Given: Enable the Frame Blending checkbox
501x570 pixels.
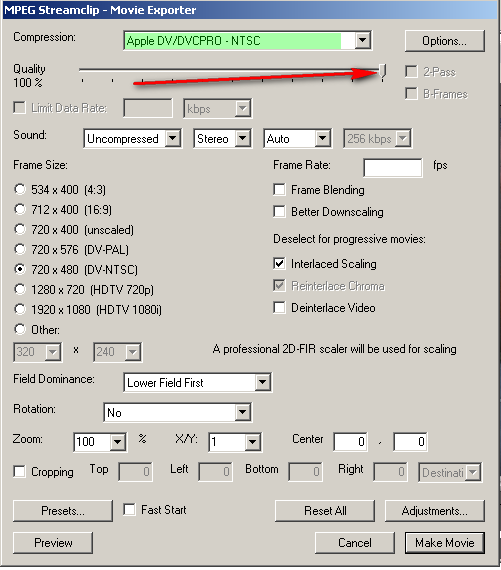Looking at the screenshot, I should point(279,189).
